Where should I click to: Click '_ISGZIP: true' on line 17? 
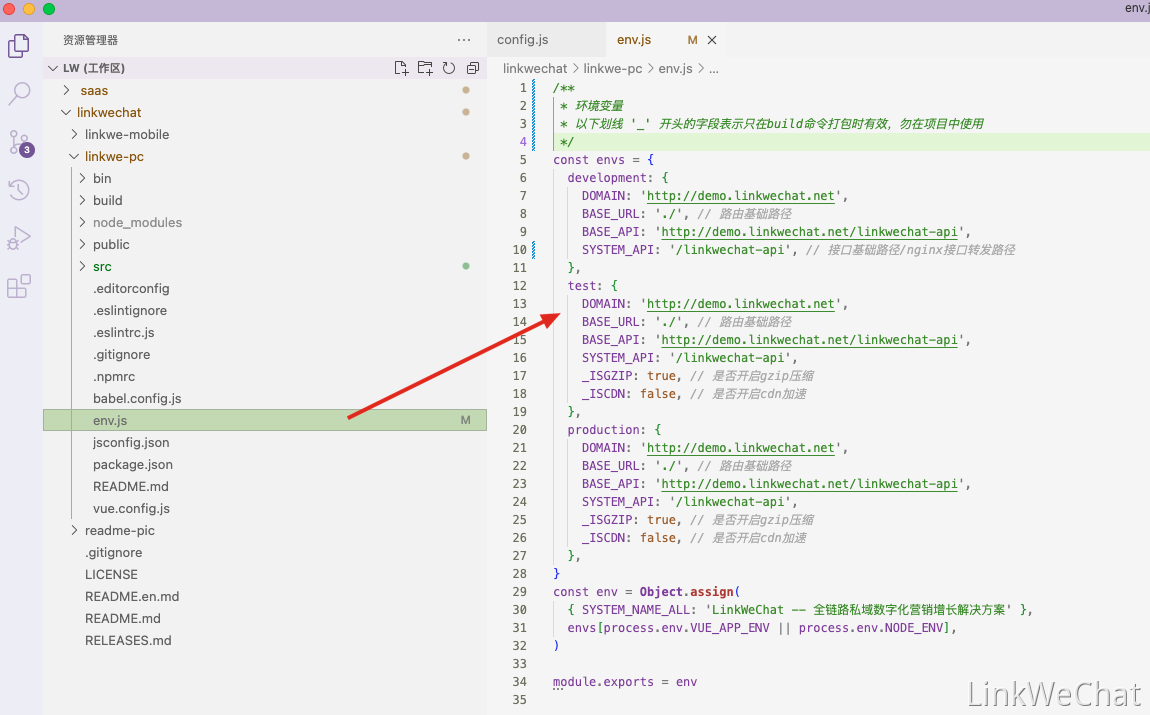pos(631,375)
